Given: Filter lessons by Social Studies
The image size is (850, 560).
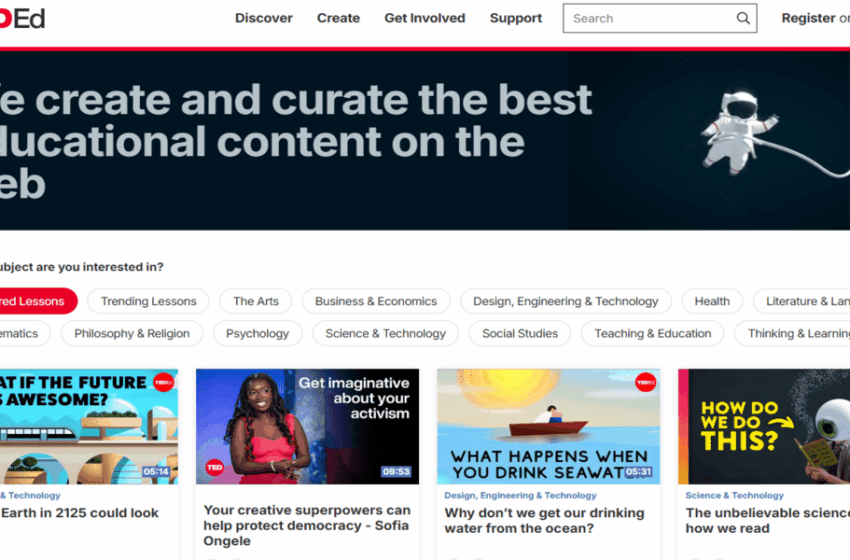Looking at the screenshot, I should [520, 333].
